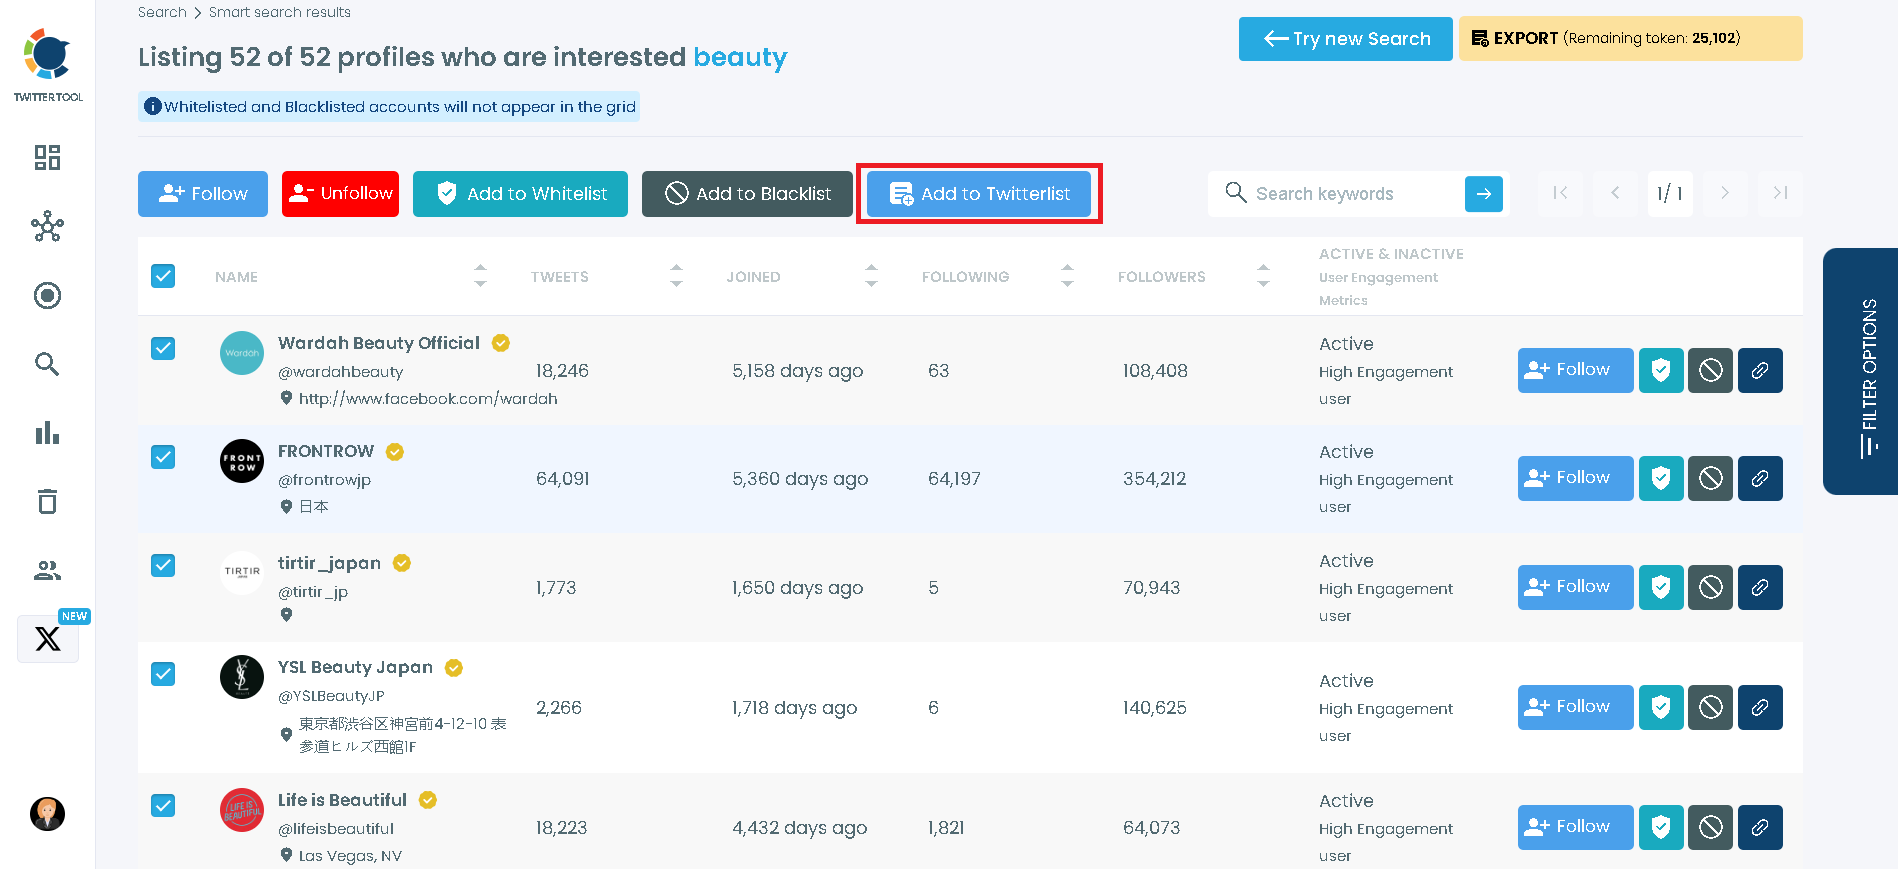Open link icon for Wardah Beauty Official
1898x869 pixels.
click(1760, 370)
